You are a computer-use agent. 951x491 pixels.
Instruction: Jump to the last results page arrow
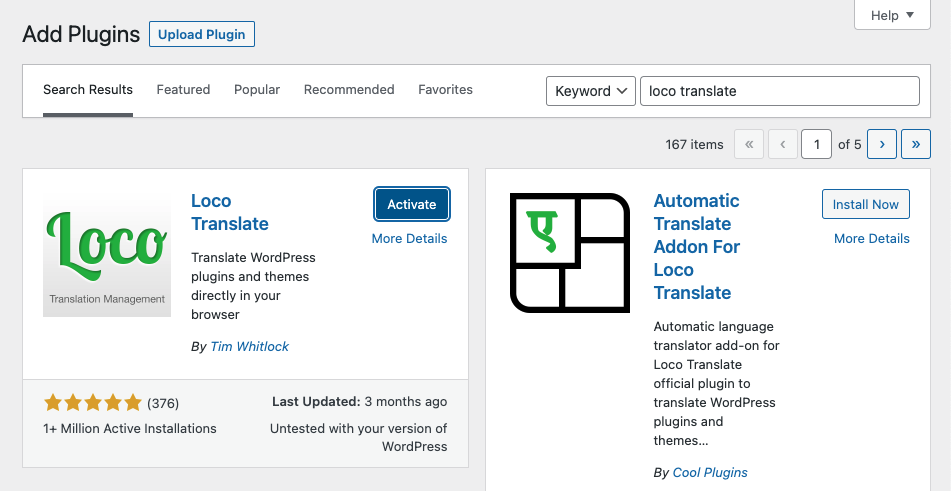(x=916, y=144)
